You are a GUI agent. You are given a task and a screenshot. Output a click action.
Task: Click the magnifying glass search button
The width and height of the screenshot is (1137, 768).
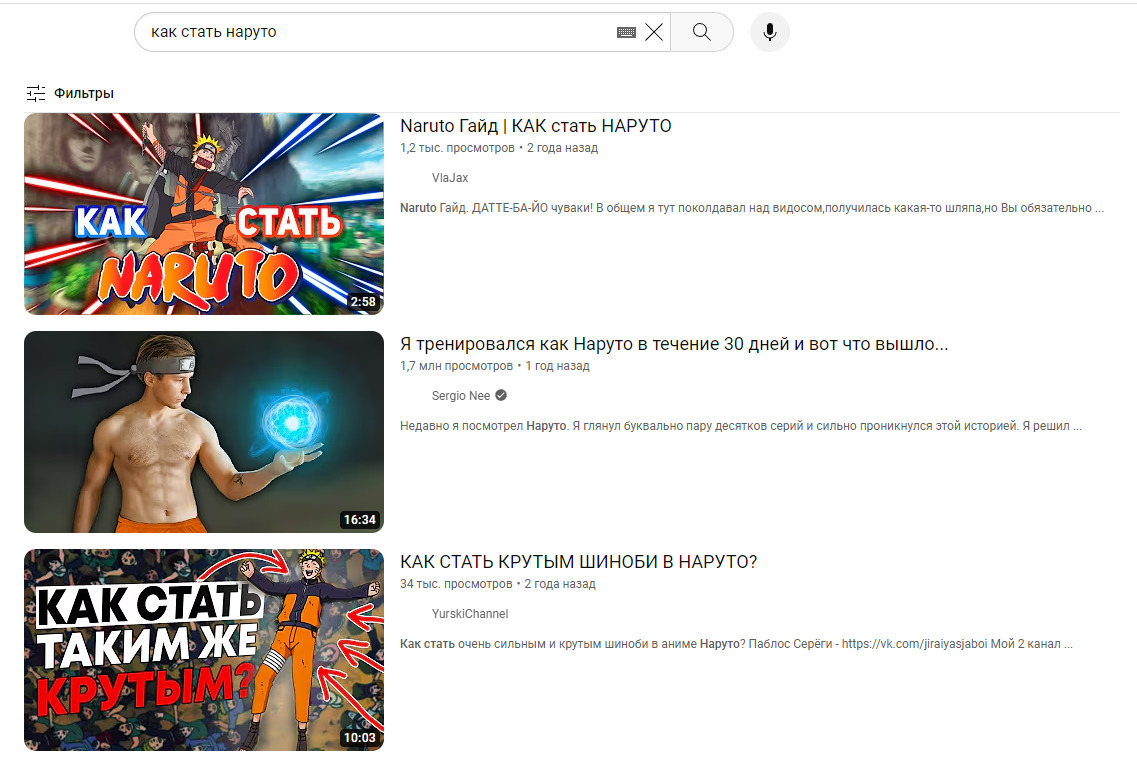(x=701, y=32)
